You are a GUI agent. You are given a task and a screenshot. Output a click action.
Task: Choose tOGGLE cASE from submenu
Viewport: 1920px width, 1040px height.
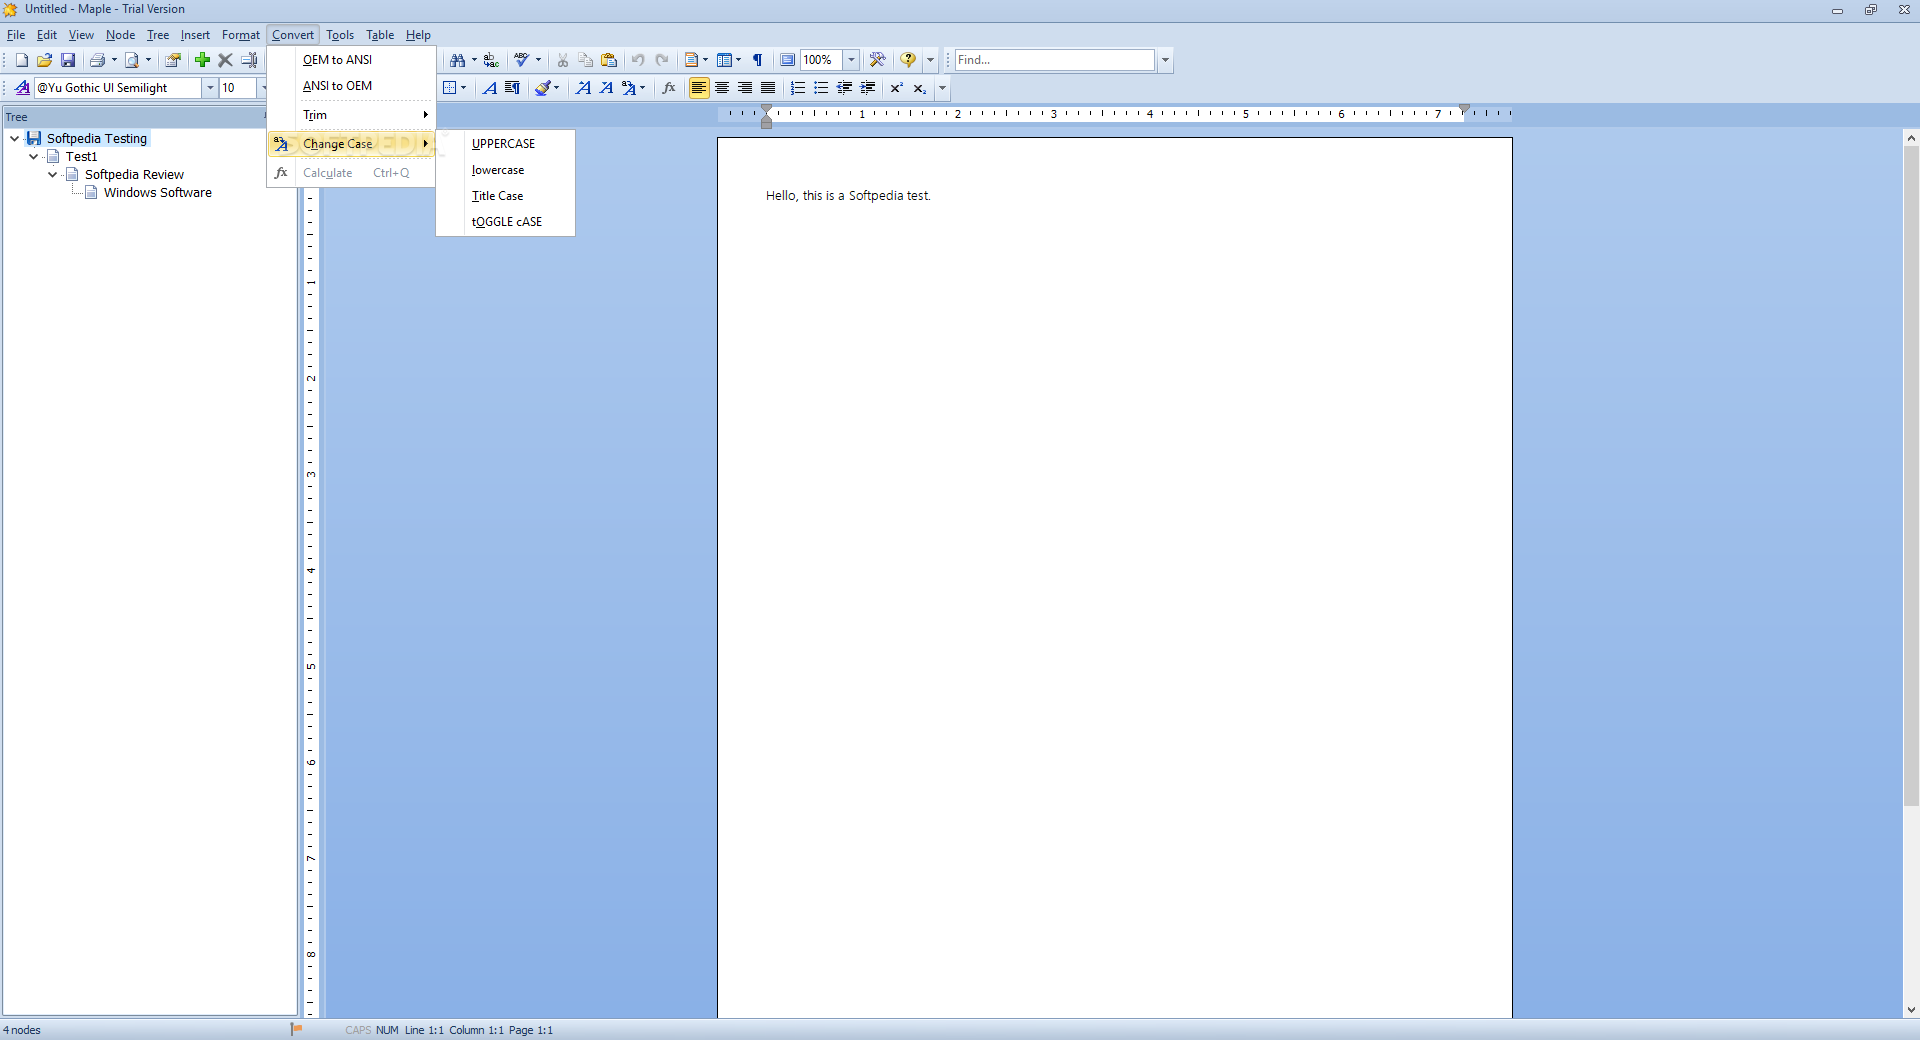coord(505,222)
